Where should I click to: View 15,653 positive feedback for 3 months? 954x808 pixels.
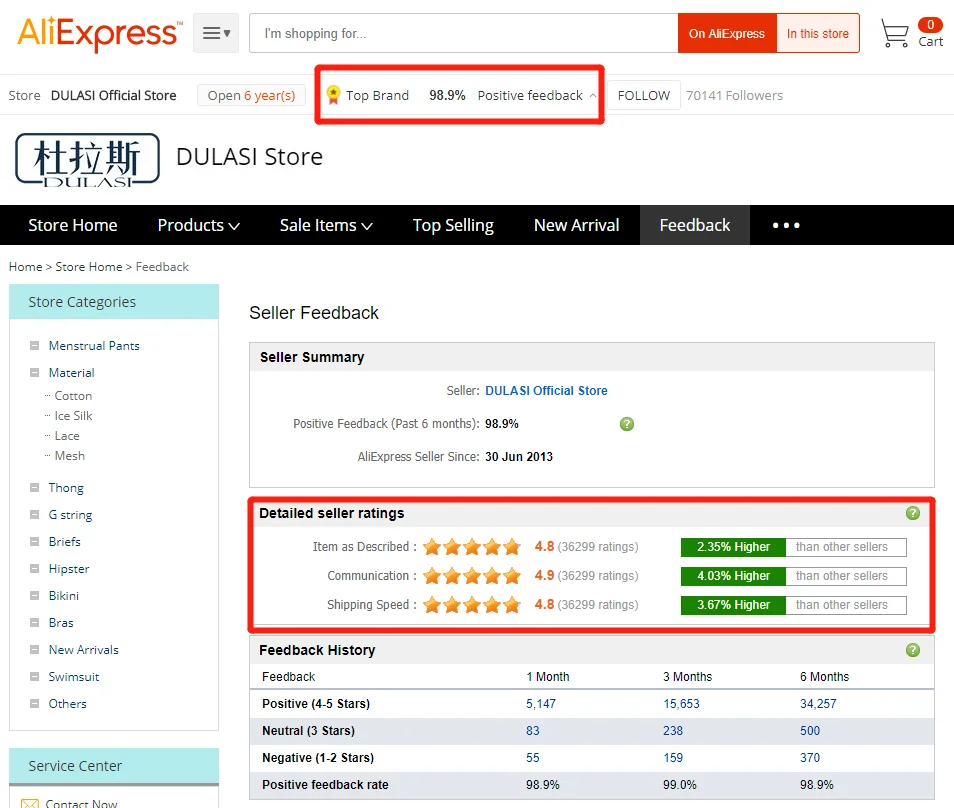681,703
